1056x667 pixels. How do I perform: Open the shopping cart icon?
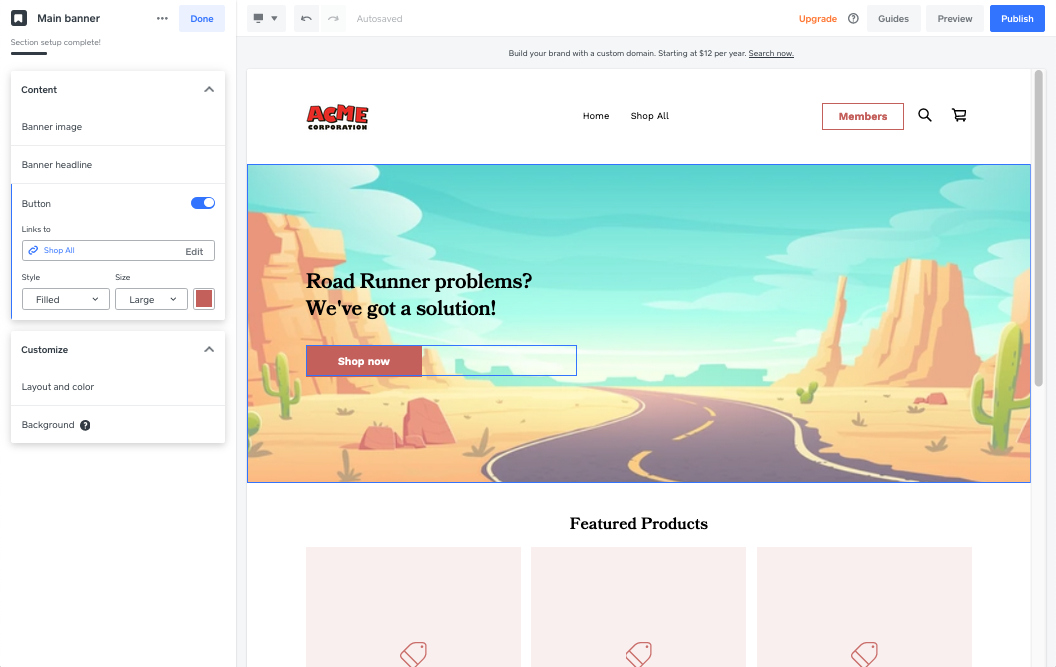tap(959, 115)
